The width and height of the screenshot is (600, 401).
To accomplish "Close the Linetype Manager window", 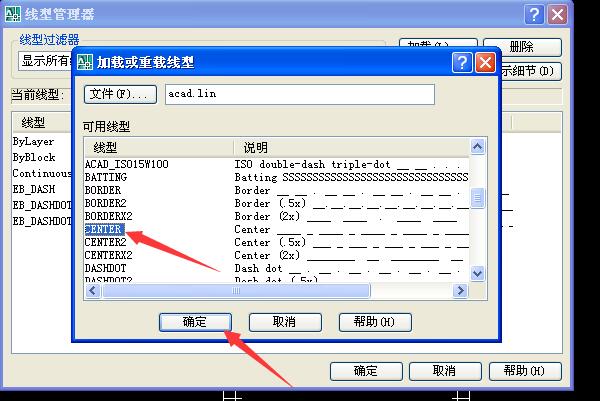I will click(557, 15).
